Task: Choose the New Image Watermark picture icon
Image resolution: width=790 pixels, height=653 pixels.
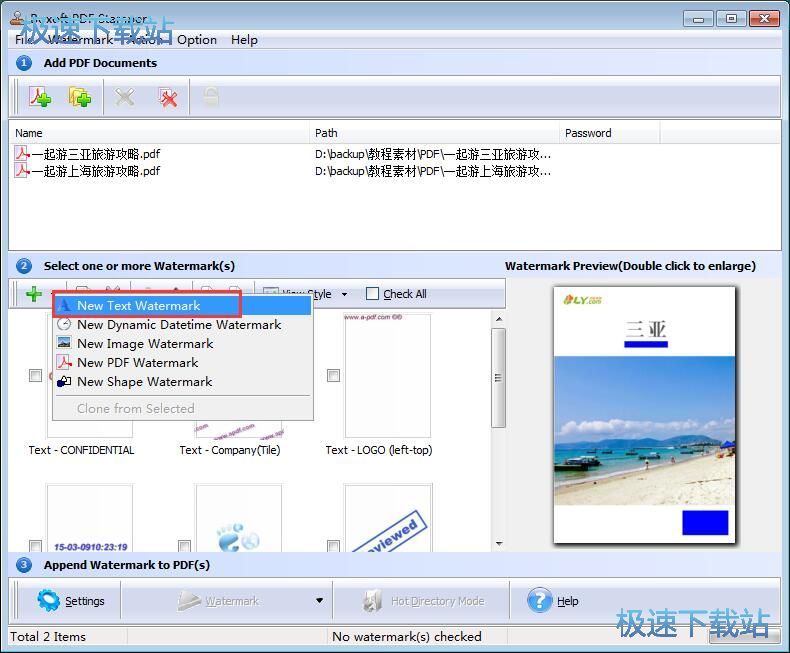Action: pyautogui.click(x=65, y=343)
